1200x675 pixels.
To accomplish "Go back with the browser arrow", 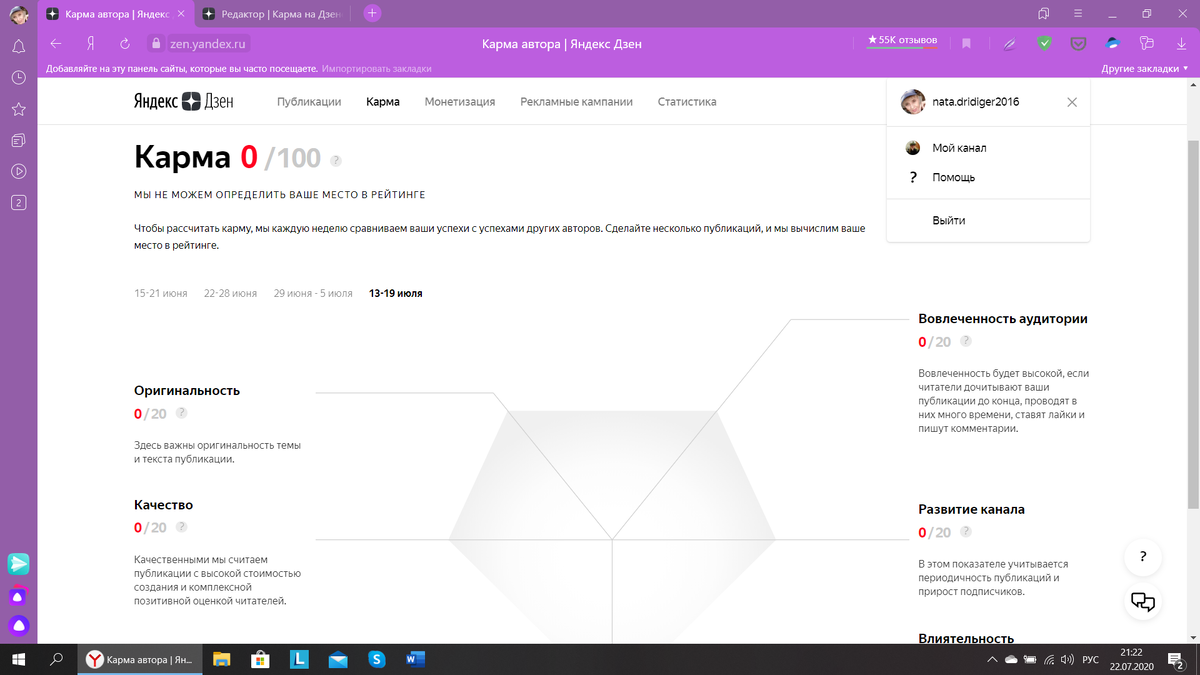I will 56,44.
